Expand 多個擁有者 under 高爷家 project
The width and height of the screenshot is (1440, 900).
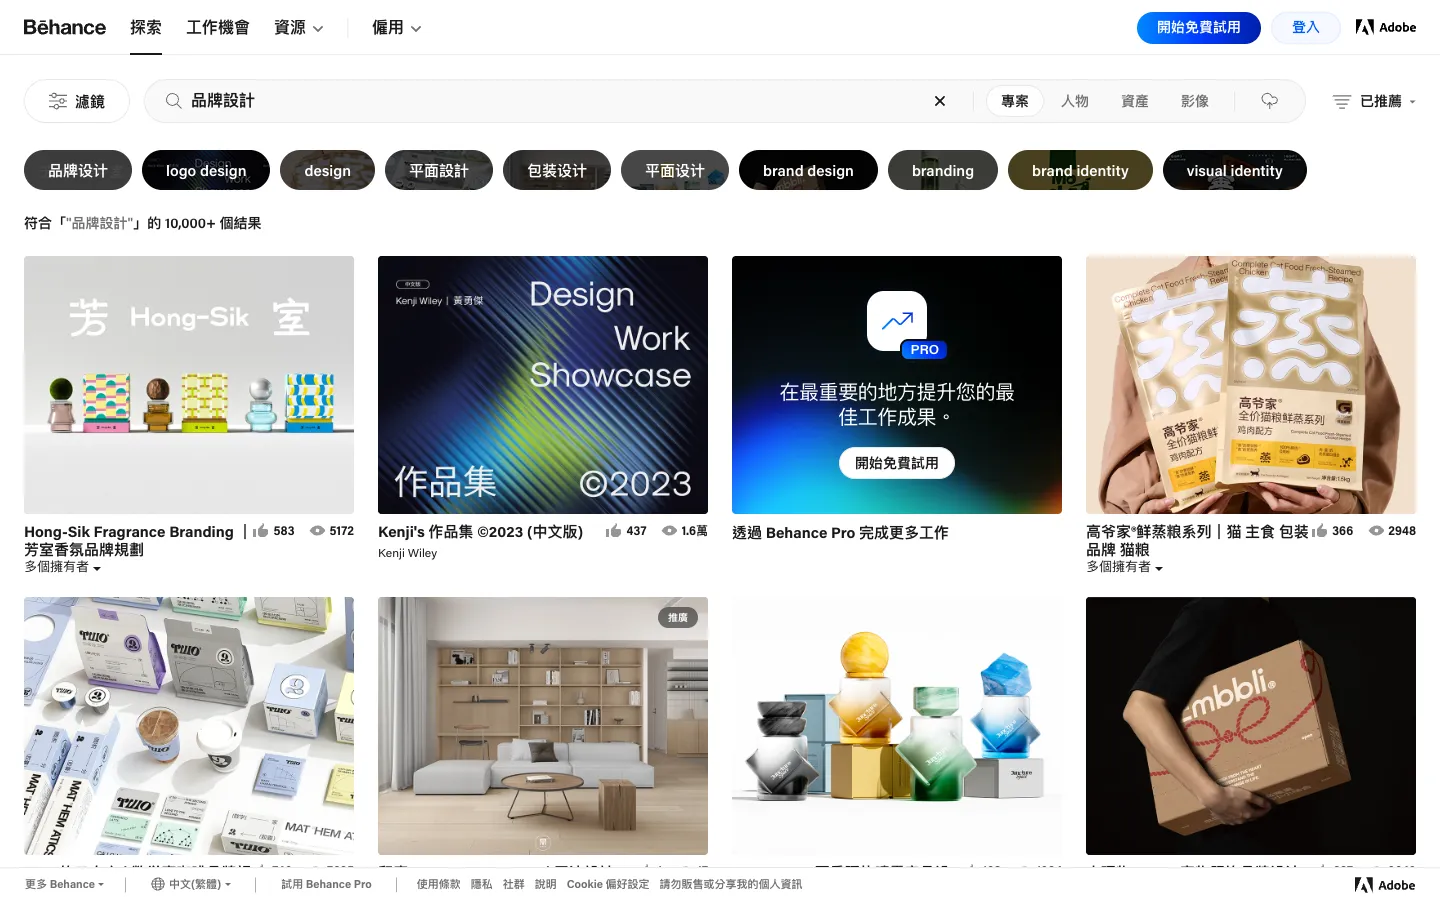(x=1125, y=567)
